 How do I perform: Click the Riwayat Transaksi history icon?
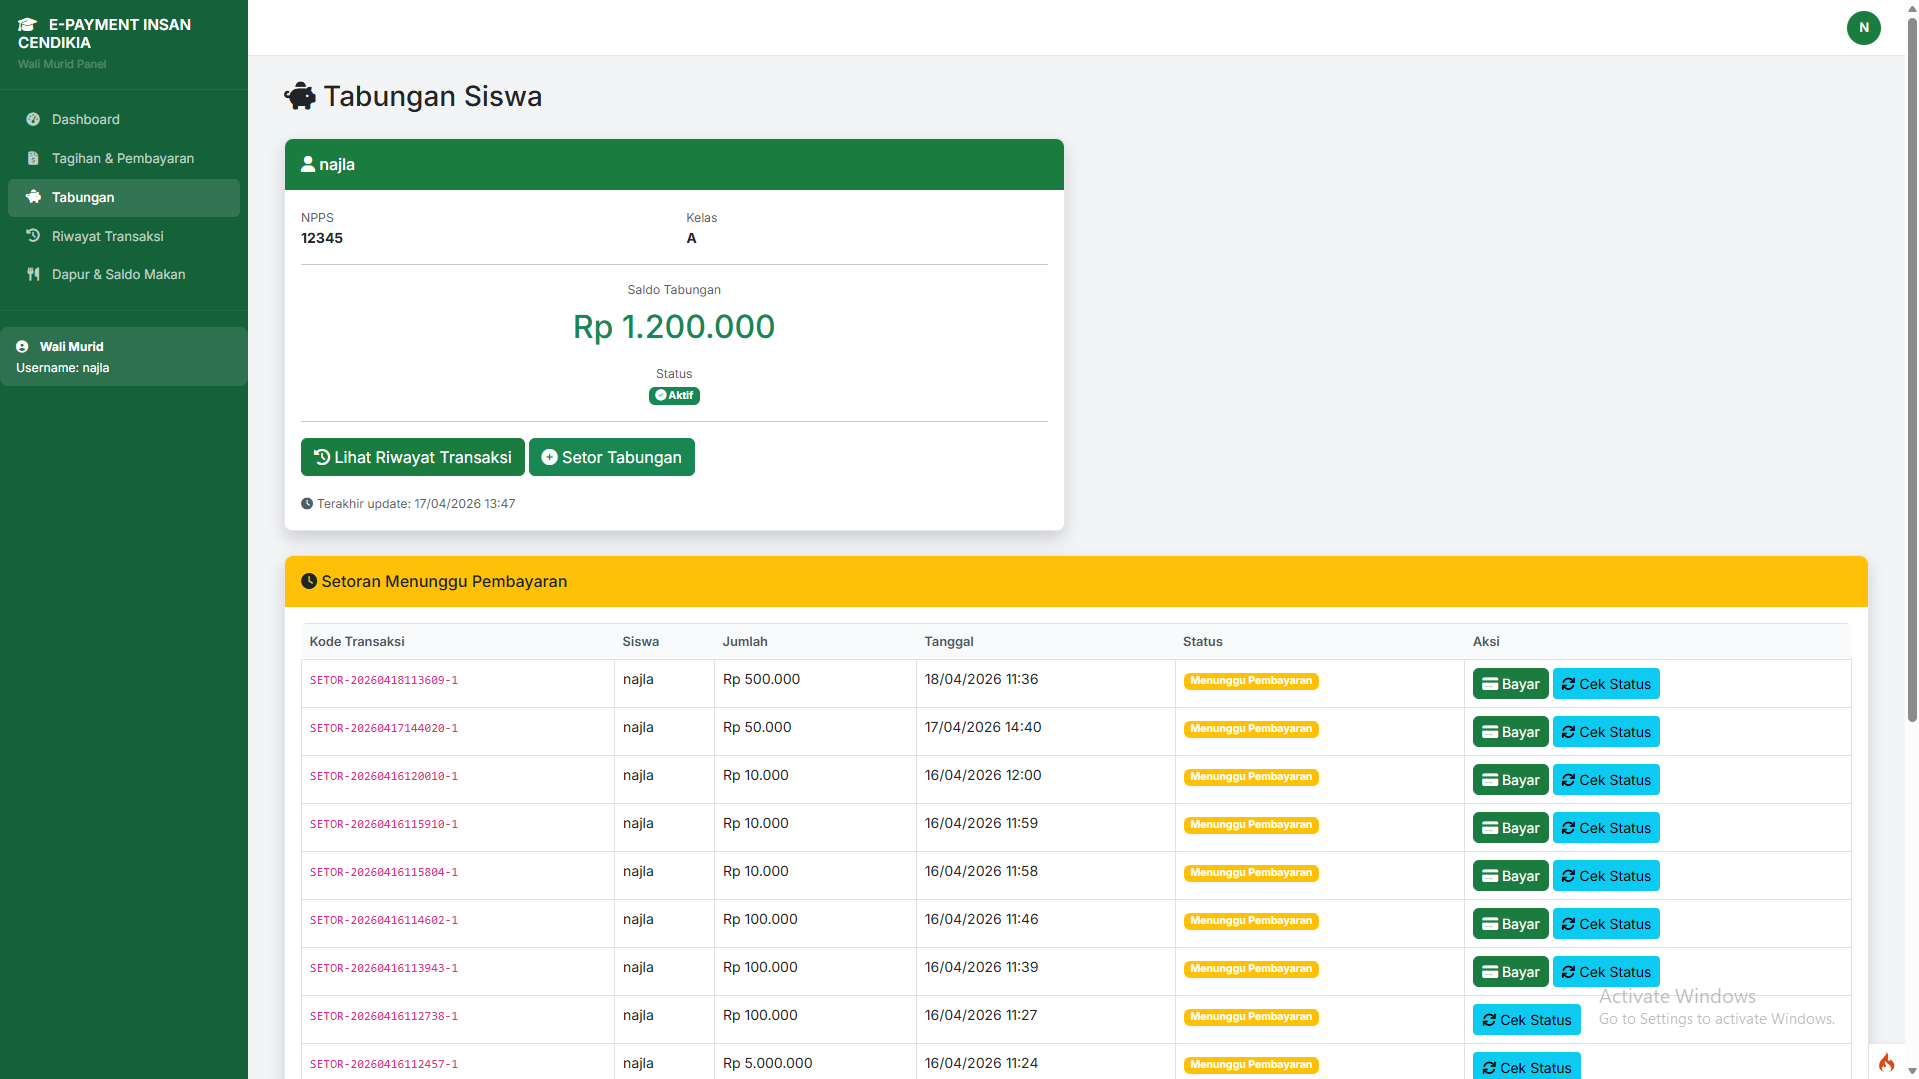point(33,236)
